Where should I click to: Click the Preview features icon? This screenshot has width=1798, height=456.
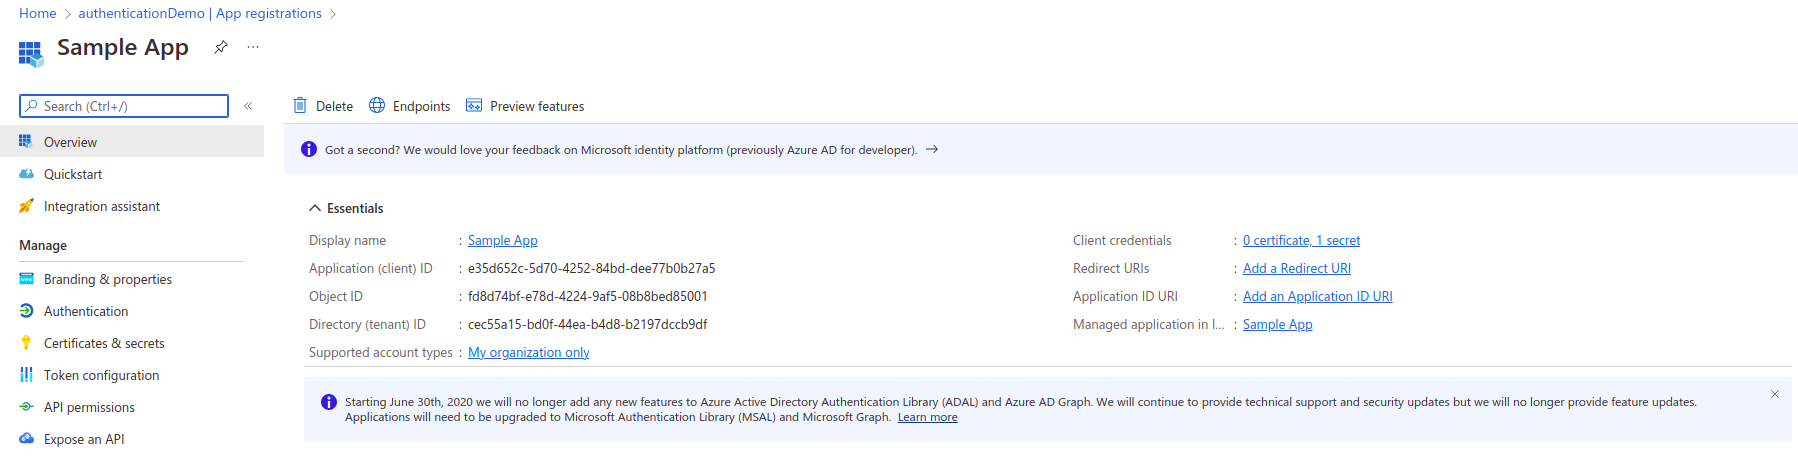[x=474, y=105]
